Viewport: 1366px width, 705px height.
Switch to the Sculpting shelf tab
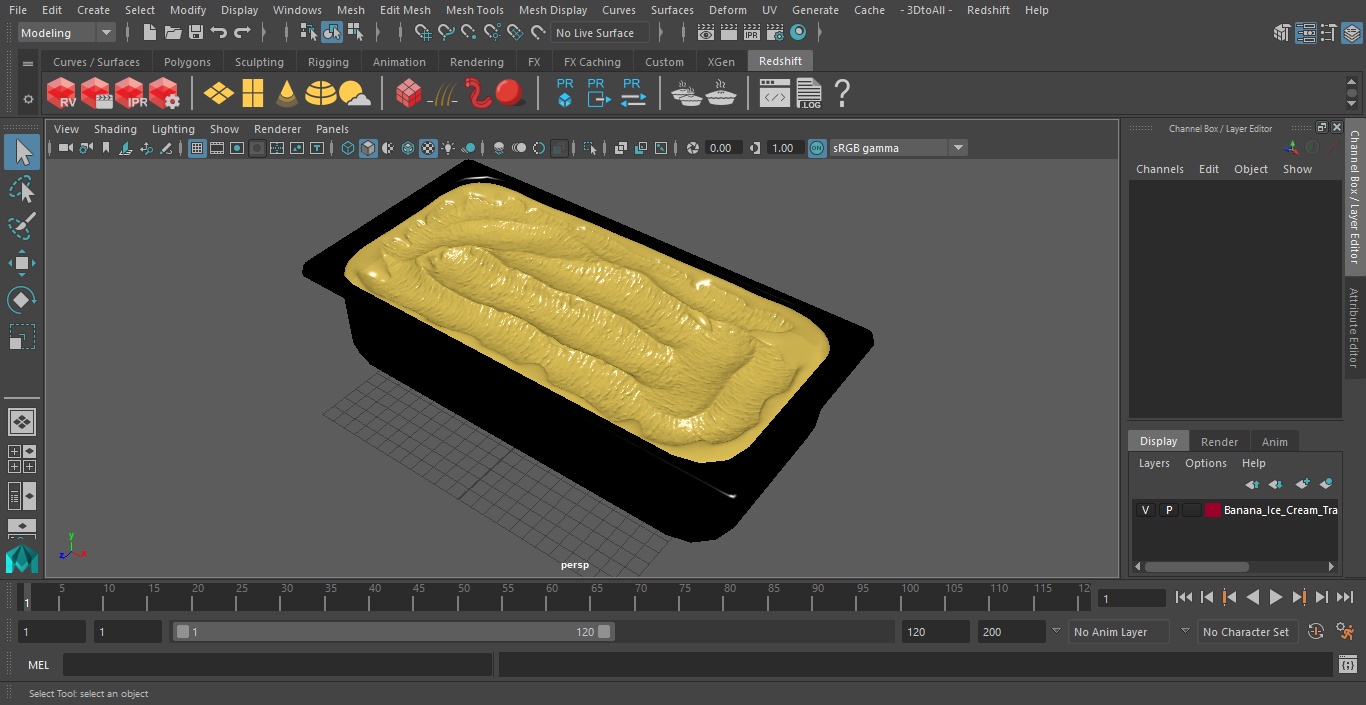[x=259, y=62]
